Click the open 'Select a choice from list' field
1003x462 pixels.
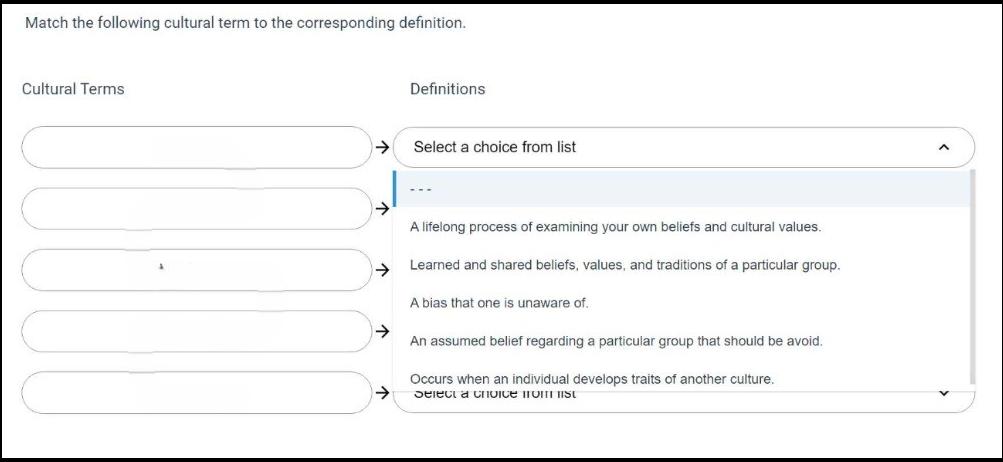[660, 148]
